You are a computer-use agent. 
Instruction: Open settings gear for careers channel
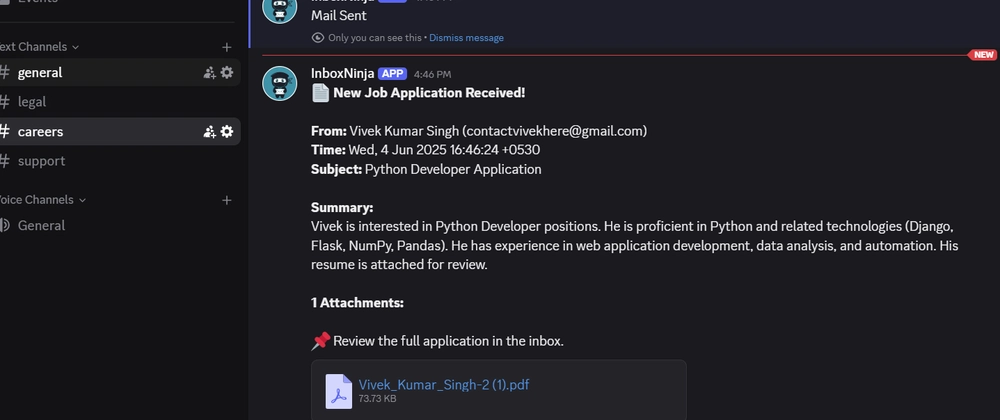tap(226, 131)
